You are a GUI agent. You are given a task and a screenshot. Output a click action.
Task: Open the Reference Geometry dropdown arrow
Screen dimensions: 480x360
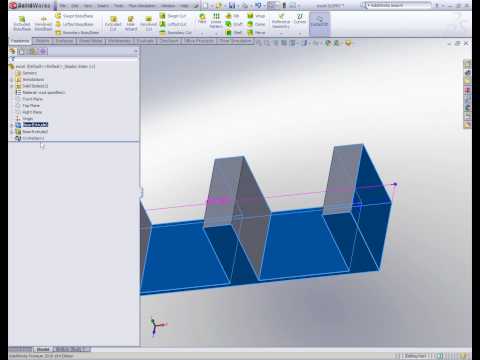click(x=281, y=33)
